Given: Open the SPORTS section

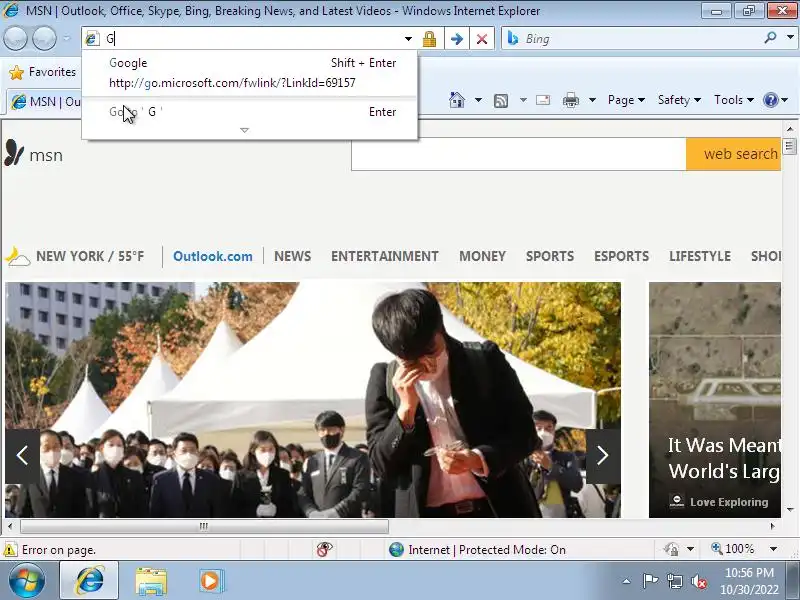Looking at the screenshot, I should [x=550, y=256].
